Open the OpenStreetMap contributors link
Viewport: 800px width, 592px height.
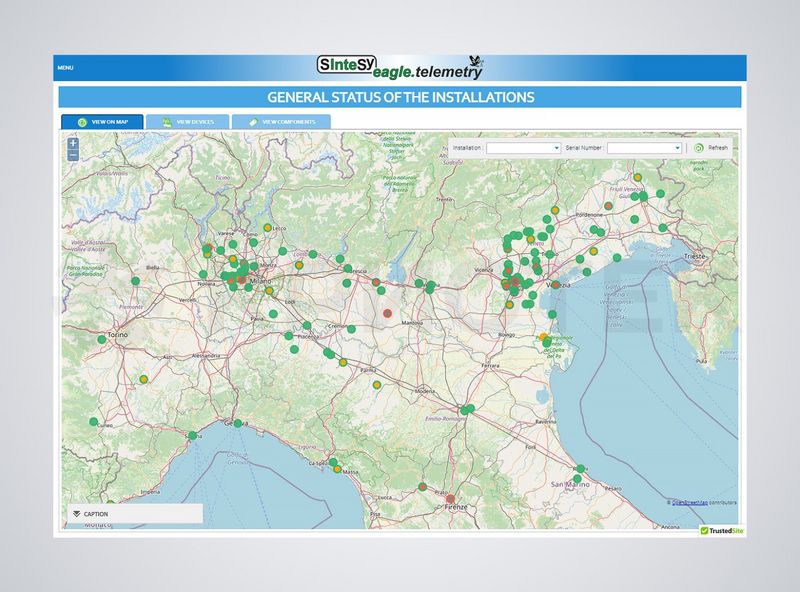click(x=690, y=503)
